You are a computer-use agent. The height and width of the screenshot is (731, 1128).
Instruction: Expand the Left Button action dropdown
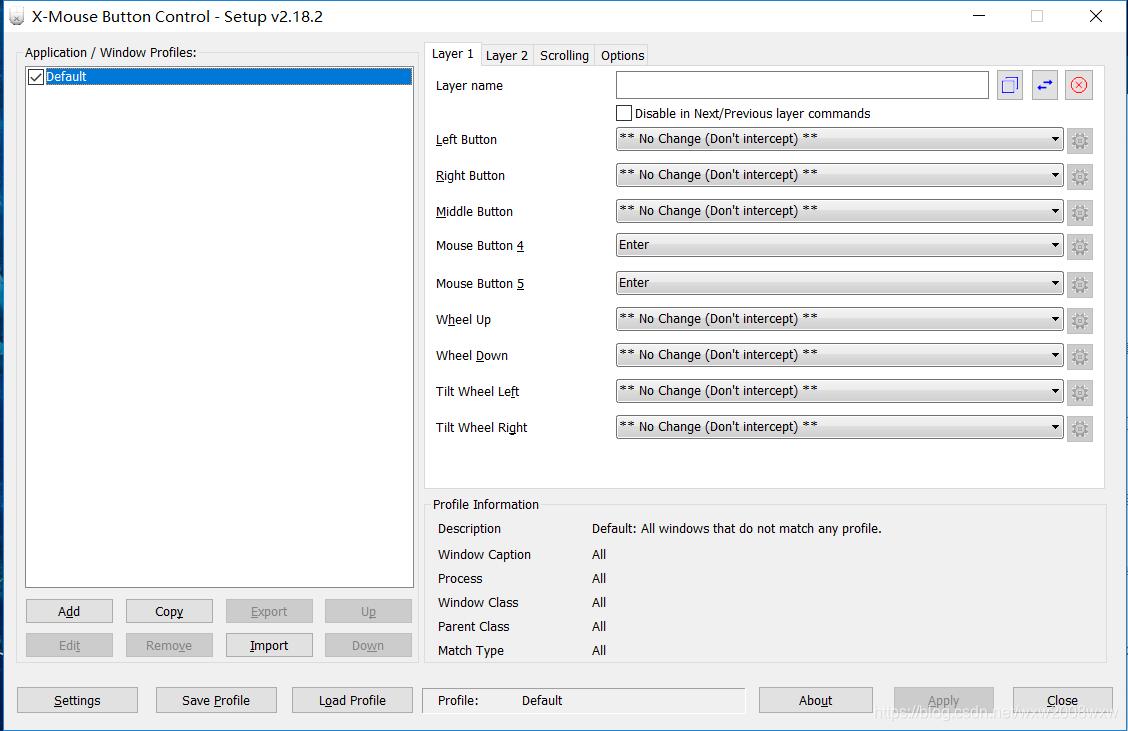pyautogui.click(x=840, y=139)
